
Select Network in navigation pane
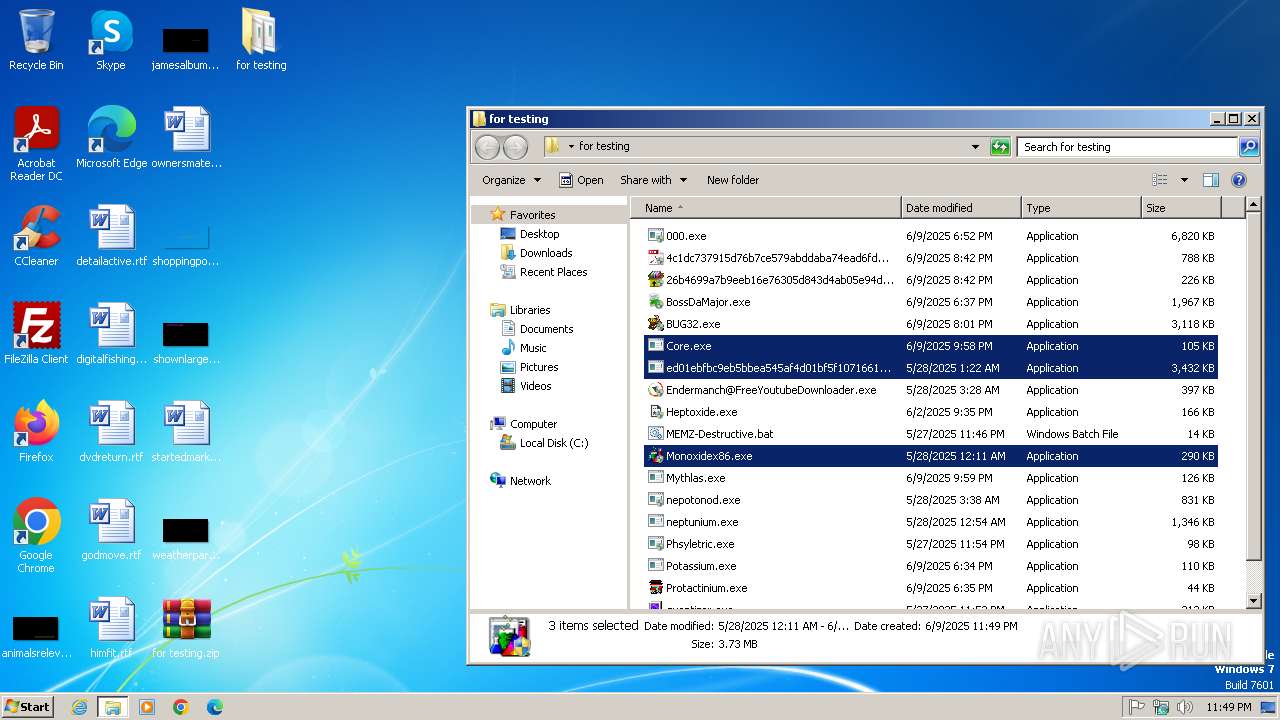530,481
